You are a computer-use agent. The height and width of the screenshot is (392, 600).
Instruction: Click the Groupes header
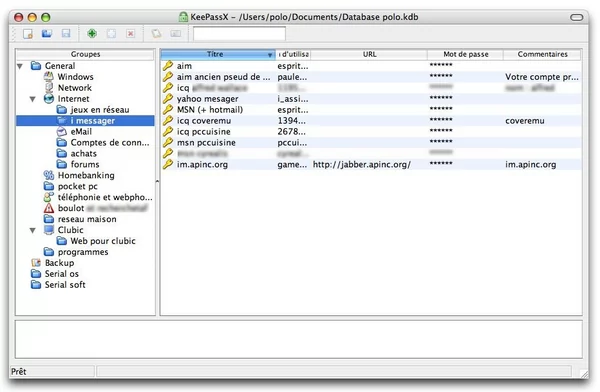click(x=85, y=54)
